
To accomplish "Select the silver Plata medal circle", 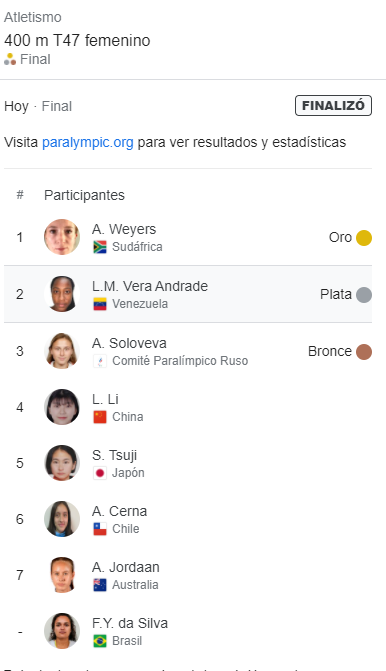I will click(364, 295).
